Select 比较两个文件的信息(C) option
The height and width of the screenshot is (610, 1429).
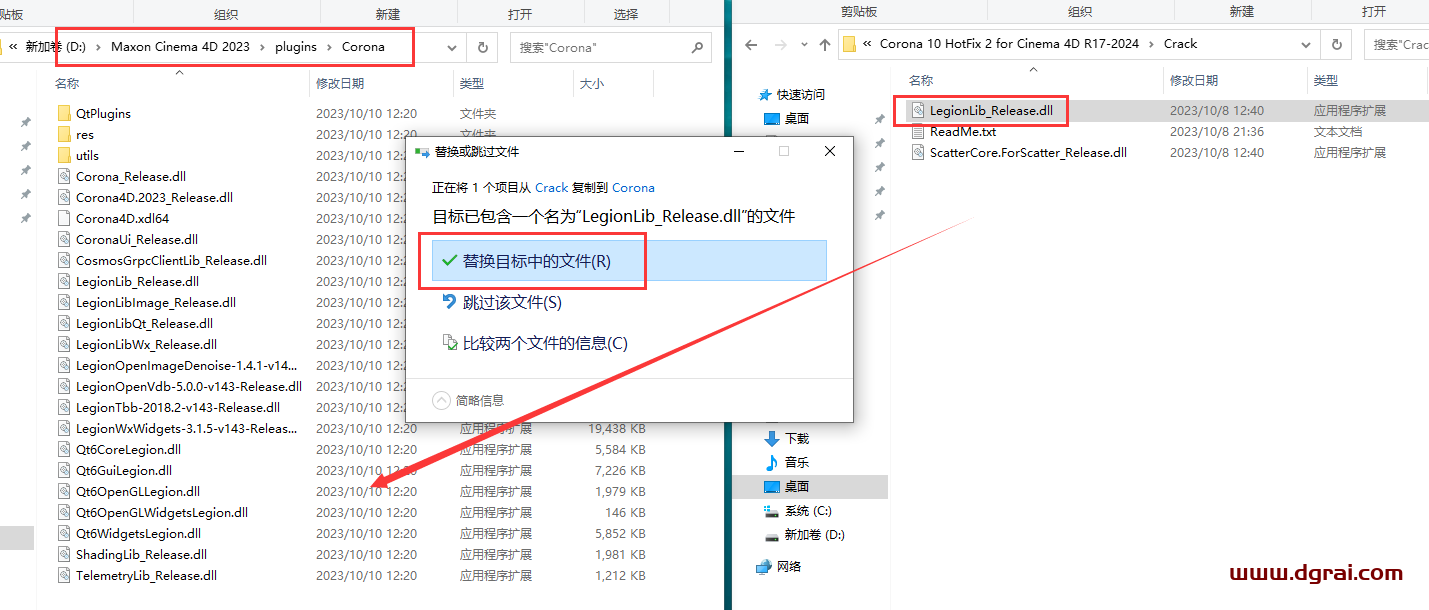click(x=535, y=343)
